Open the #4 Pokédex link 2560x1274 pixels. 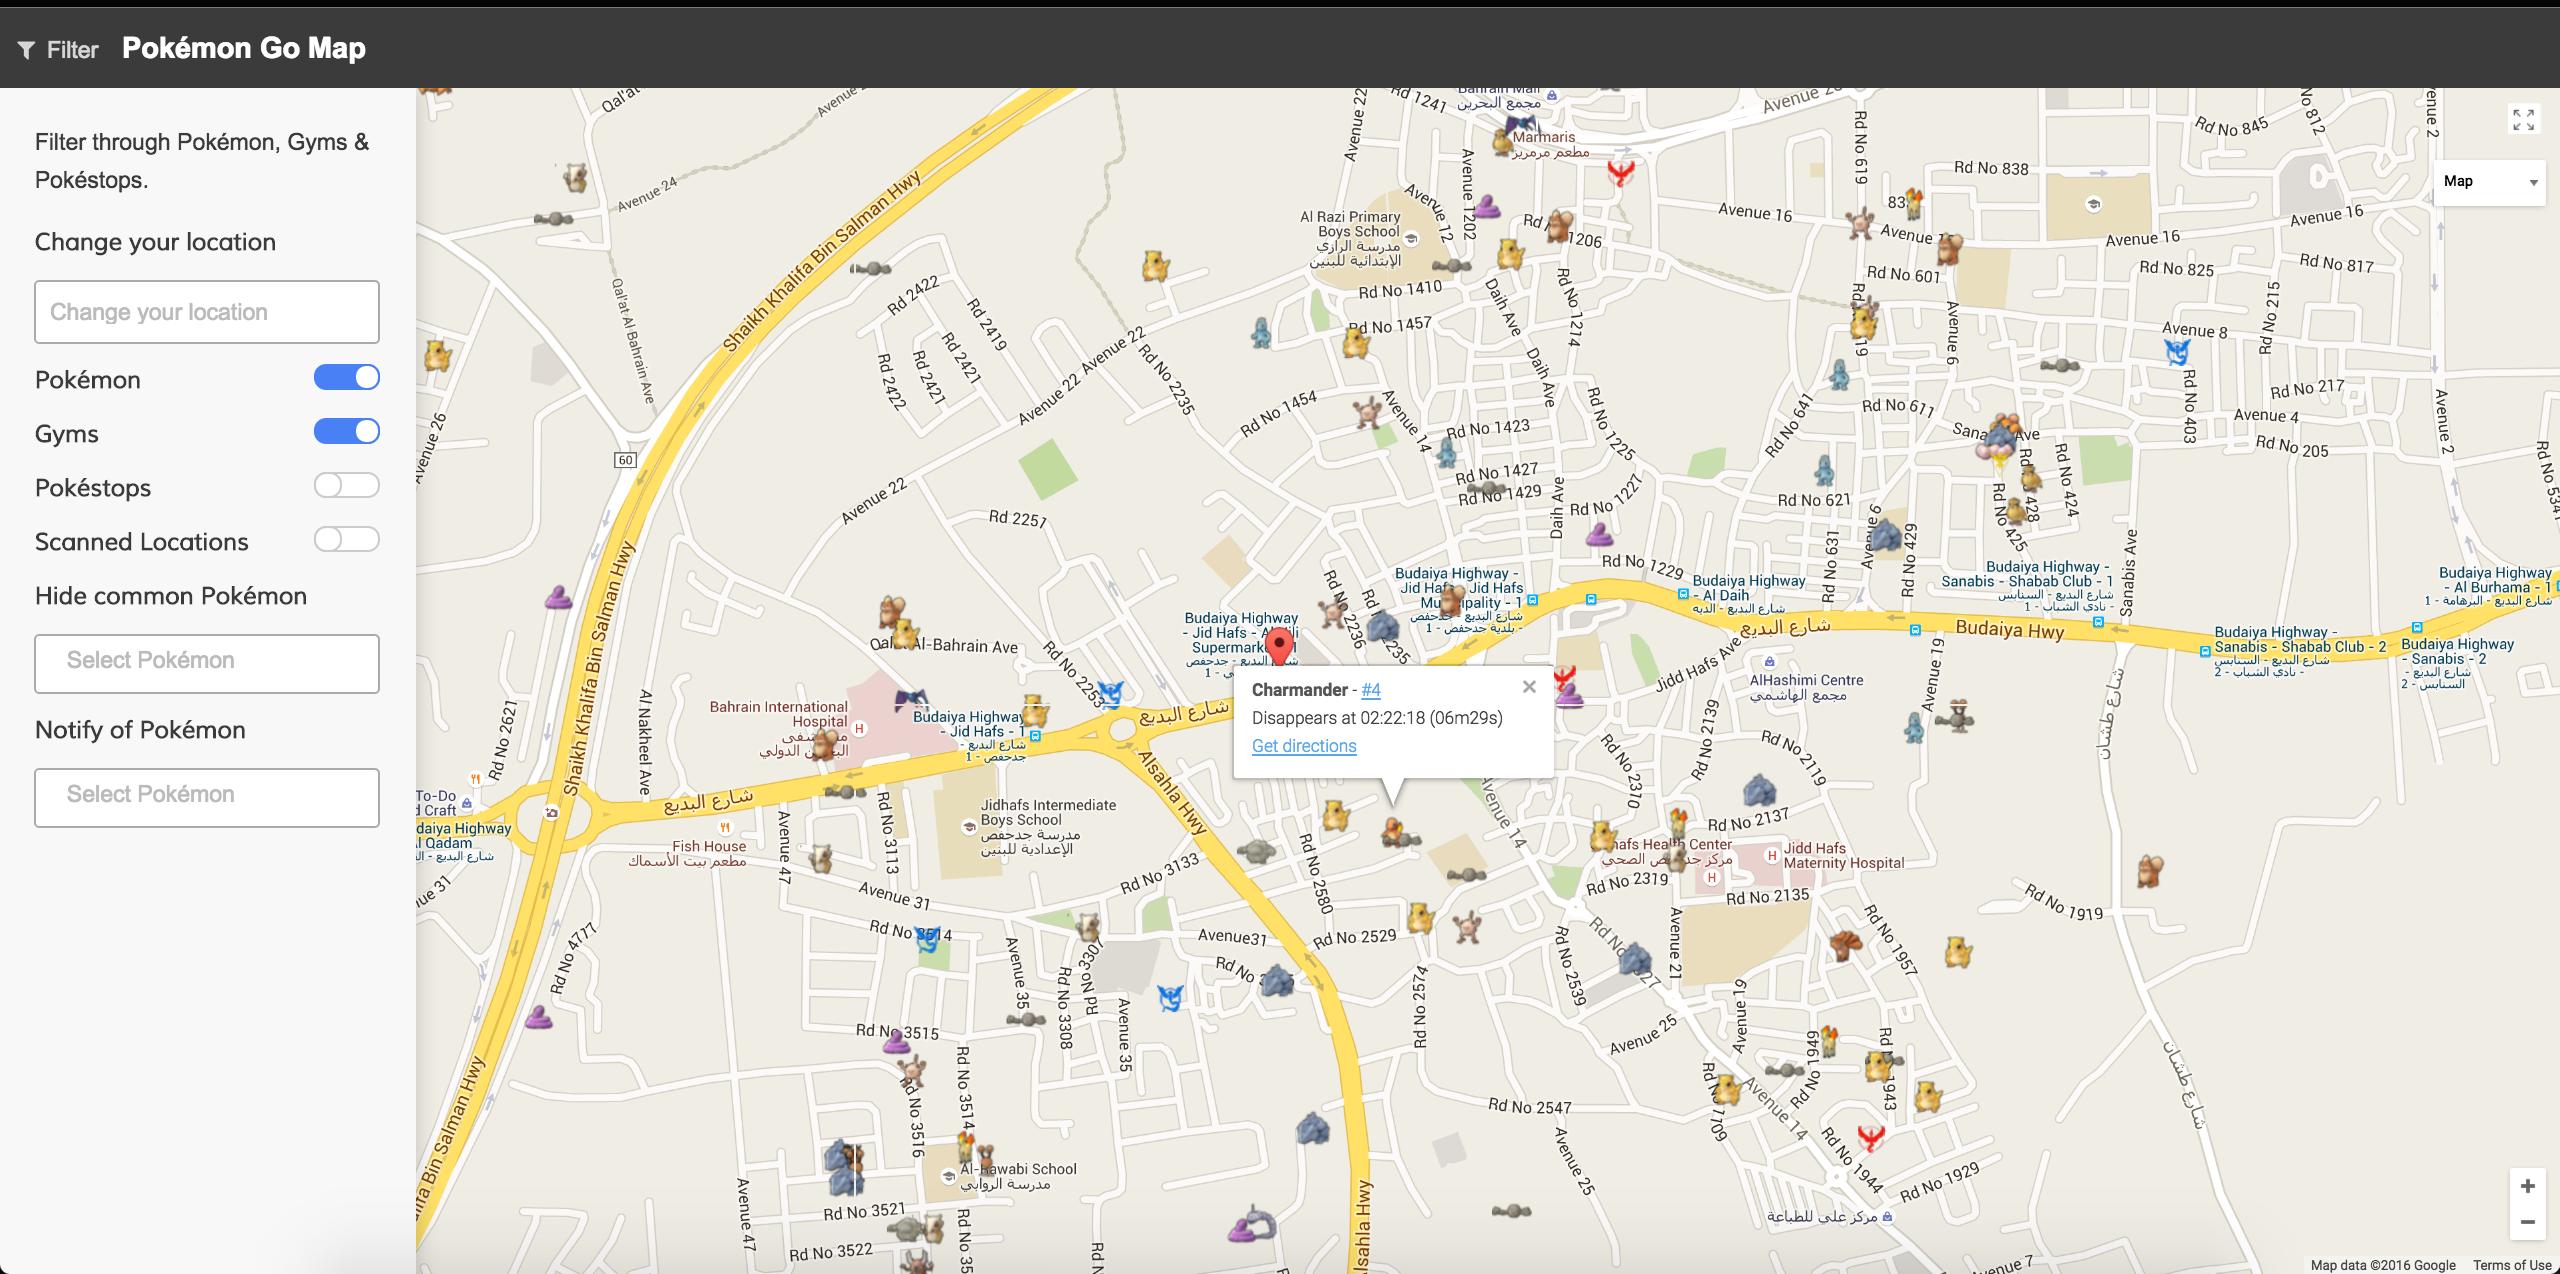[1370, 690]
